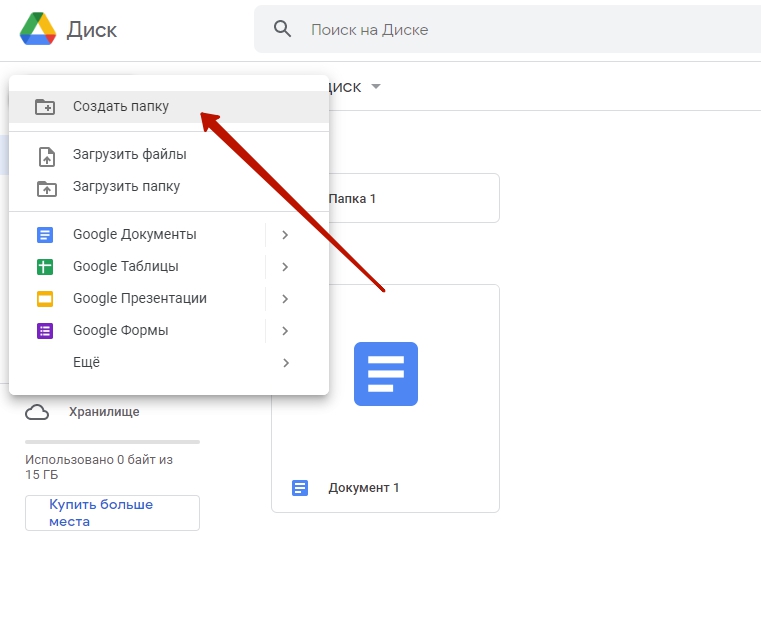This screenshot has width=761, height=631.
Task: Expand the Google Таблицы submenu arrow
Action: pyautogui.click(x=285, y=267)
